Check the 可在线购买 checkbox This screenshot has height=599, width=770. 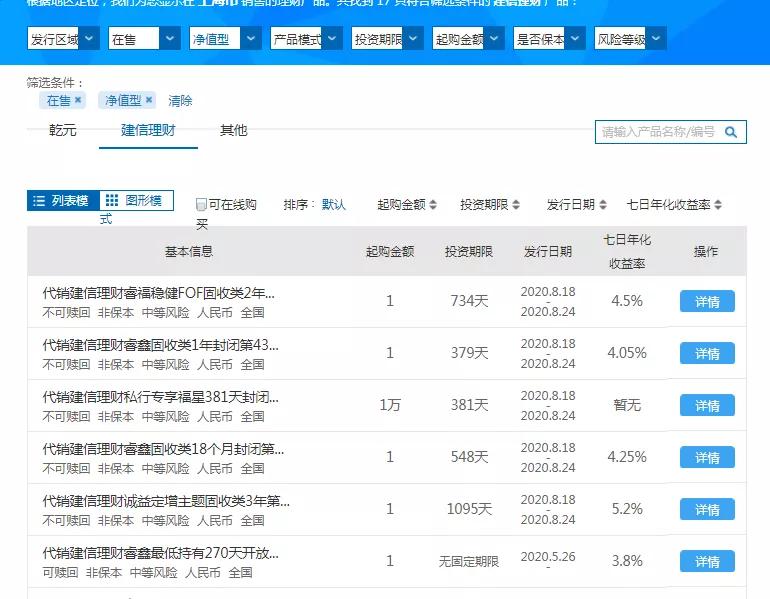[201, 205]
